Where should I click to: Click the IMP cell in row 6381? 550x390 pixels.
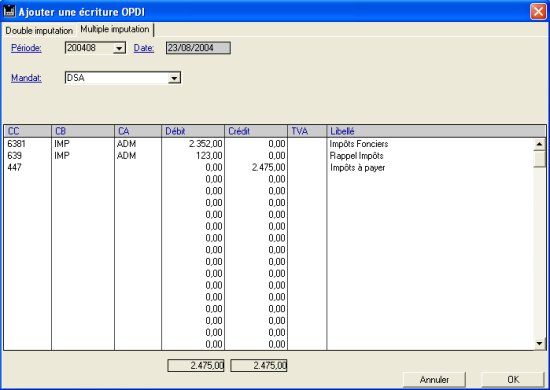tap(62, 144)
